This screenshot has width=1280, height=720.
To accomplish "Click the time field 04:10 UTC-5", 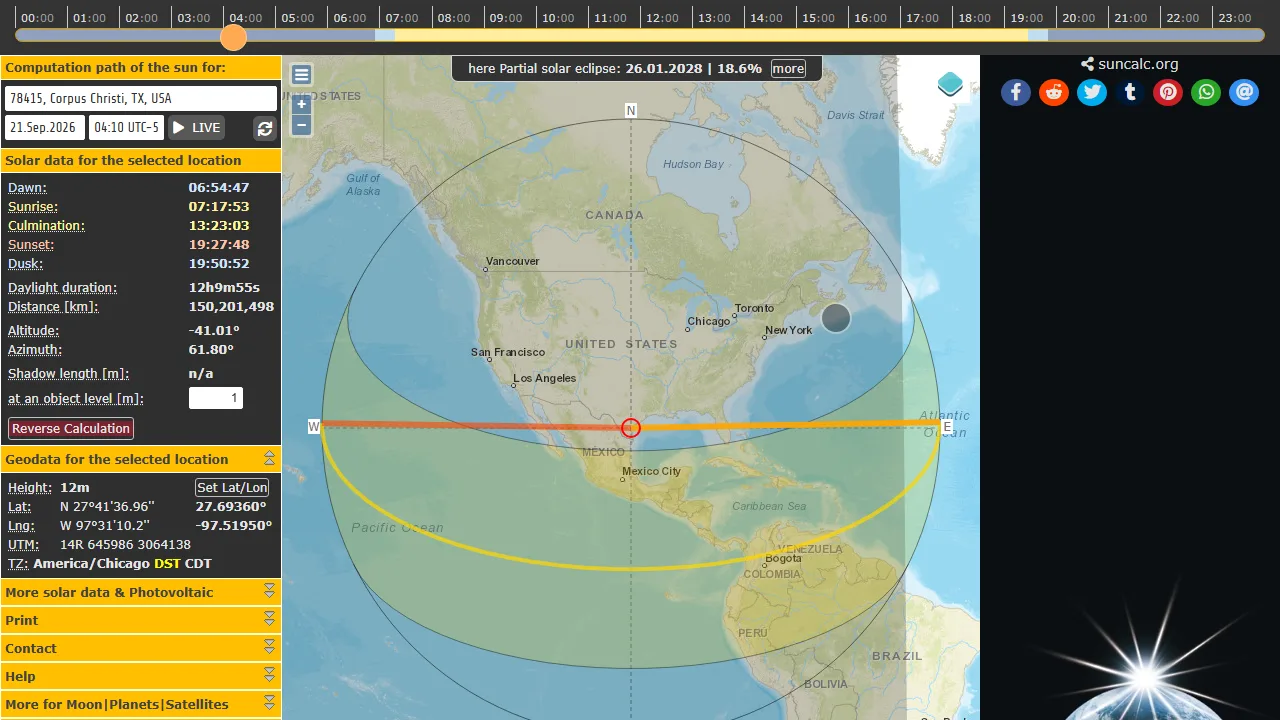I will point(127,128).
